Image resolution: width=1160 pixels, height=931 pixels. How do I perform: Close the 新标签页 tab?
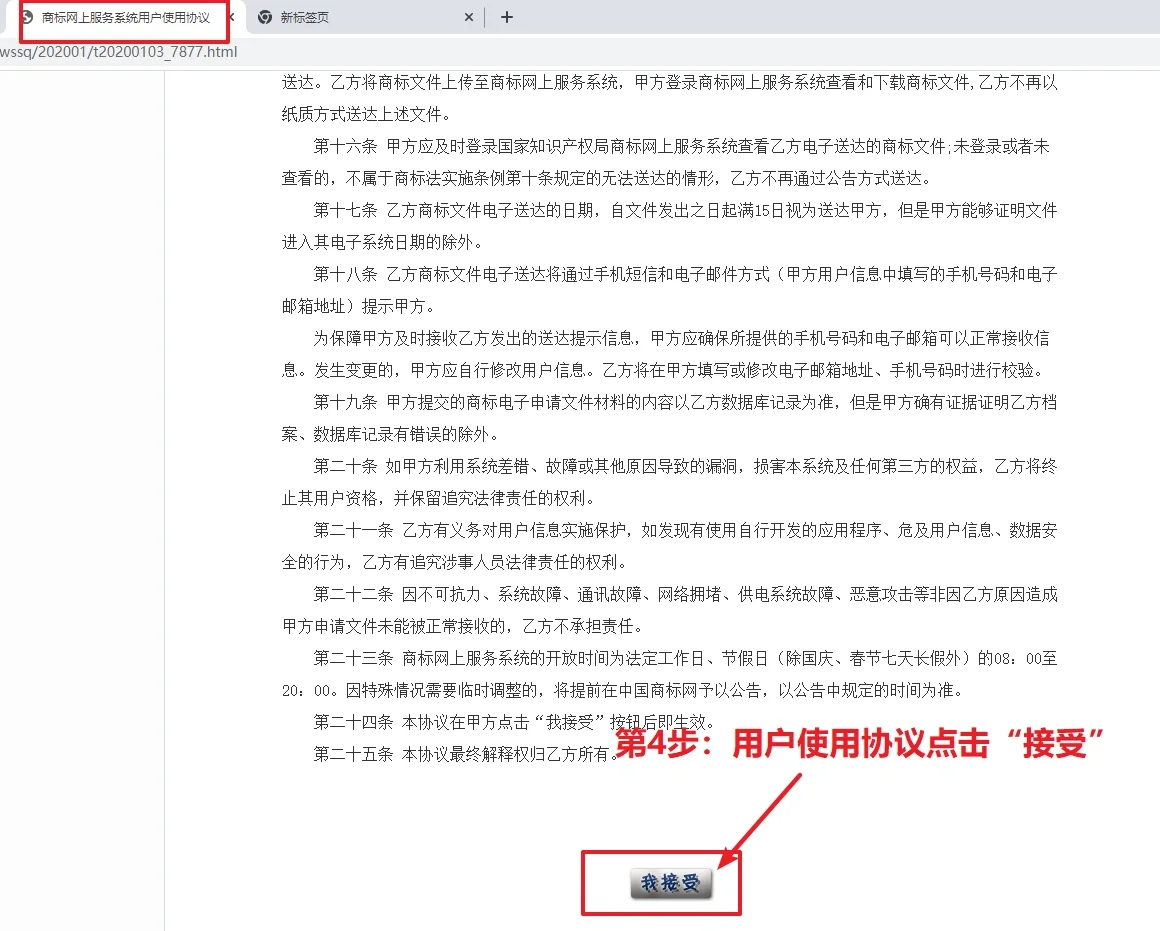pos(470,18)
